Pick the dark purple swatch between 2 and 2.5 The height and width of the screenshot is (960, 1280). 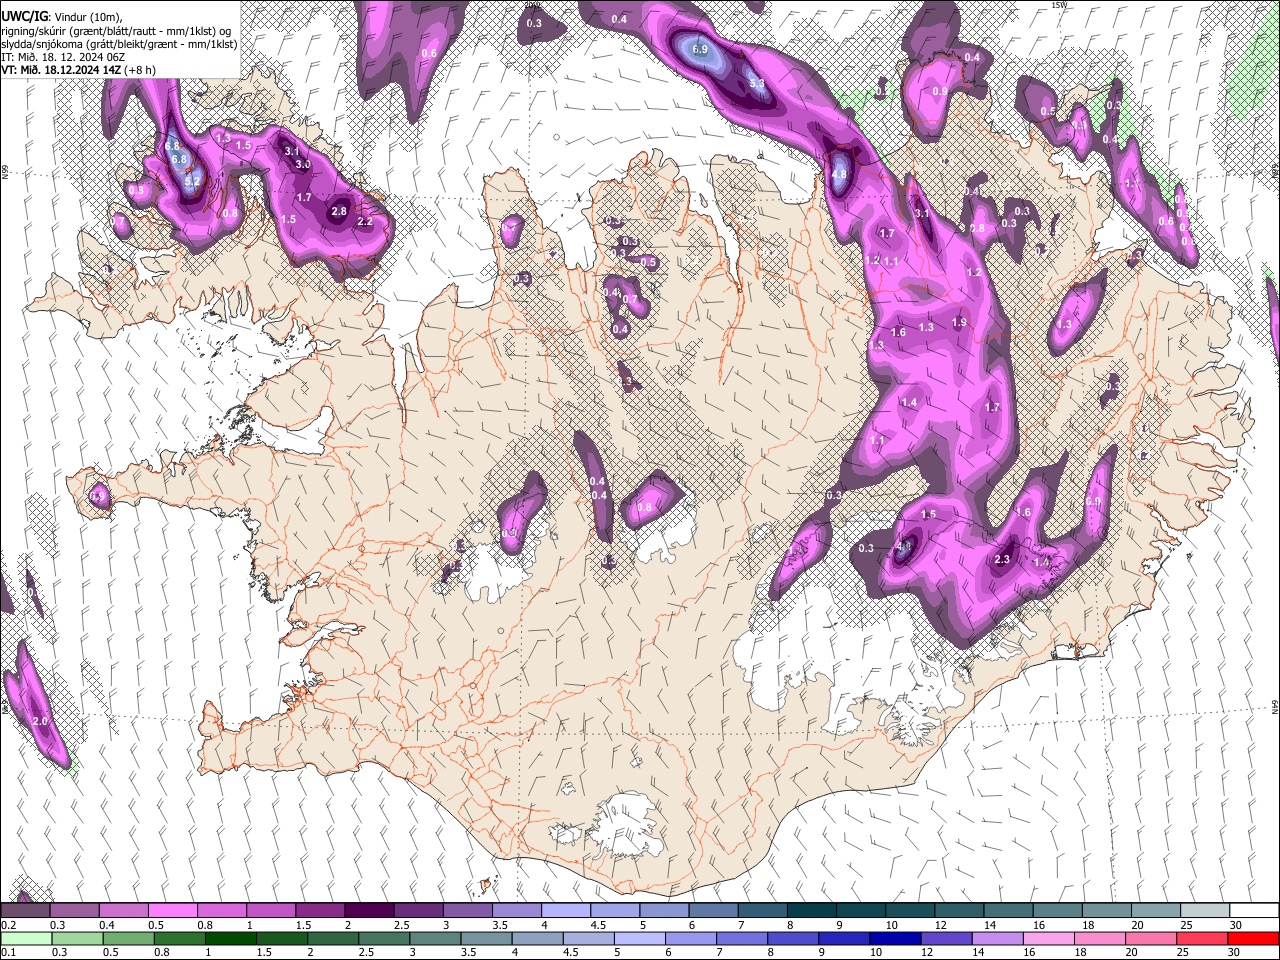click(369, 910)
